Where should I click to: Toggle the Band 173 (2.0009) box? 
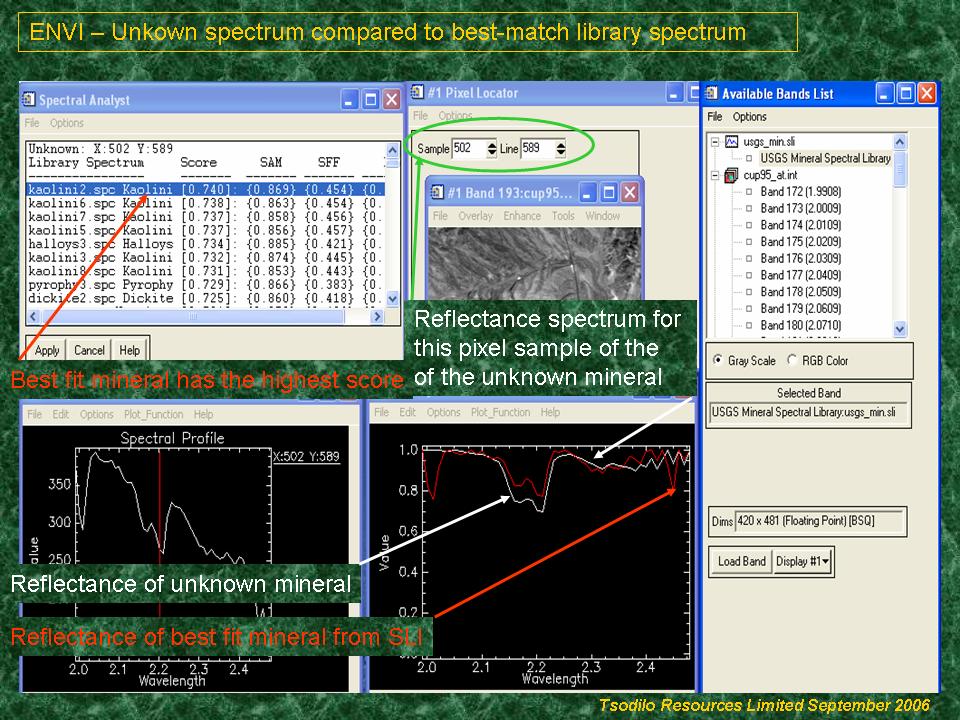point(748,208)
